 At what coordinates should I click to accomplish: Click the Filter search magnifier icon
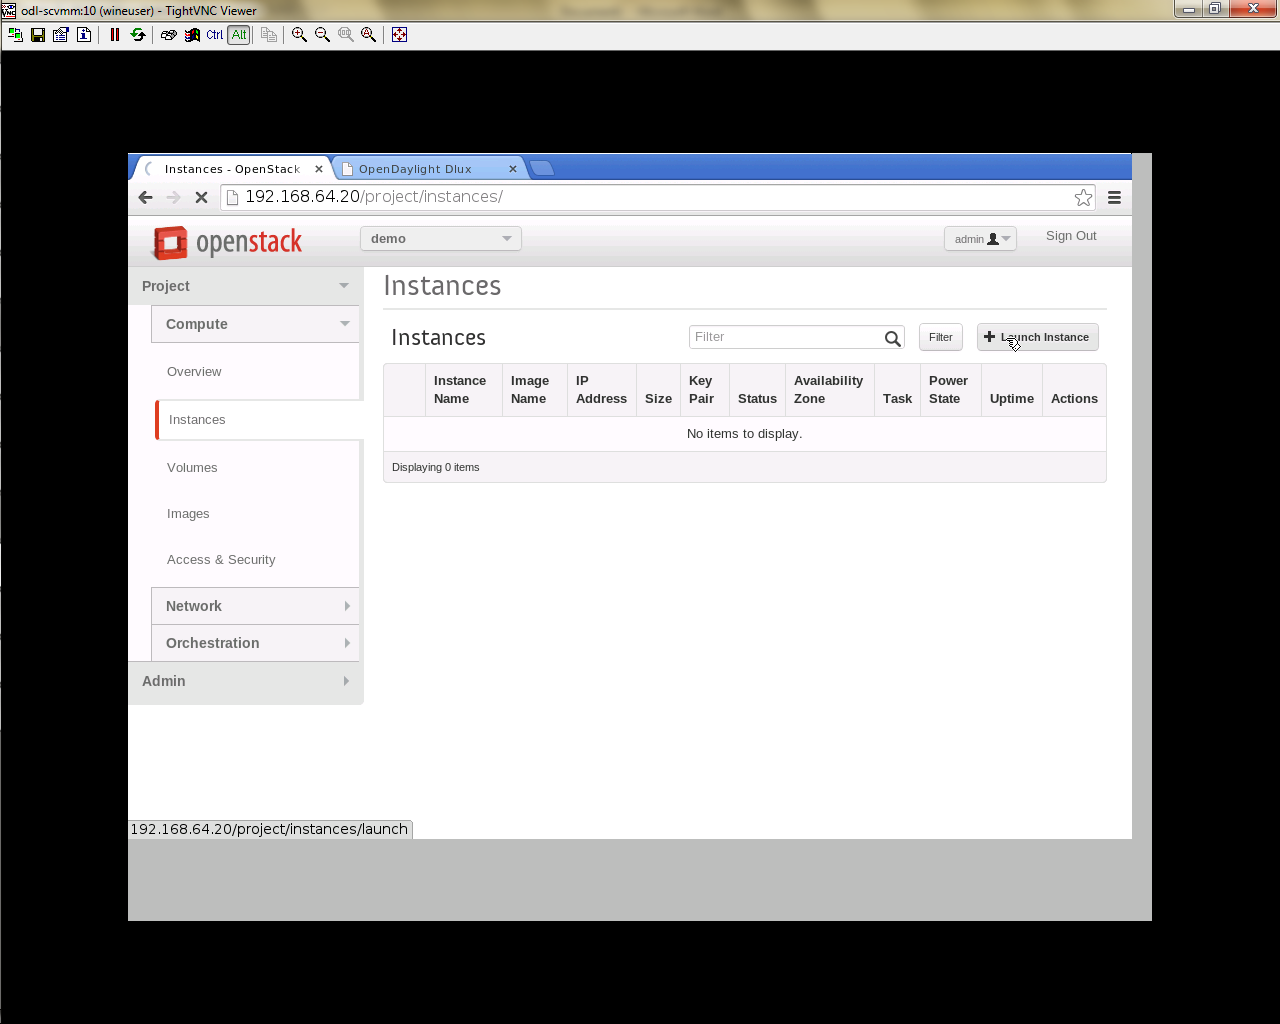click(x=892, y=338)
